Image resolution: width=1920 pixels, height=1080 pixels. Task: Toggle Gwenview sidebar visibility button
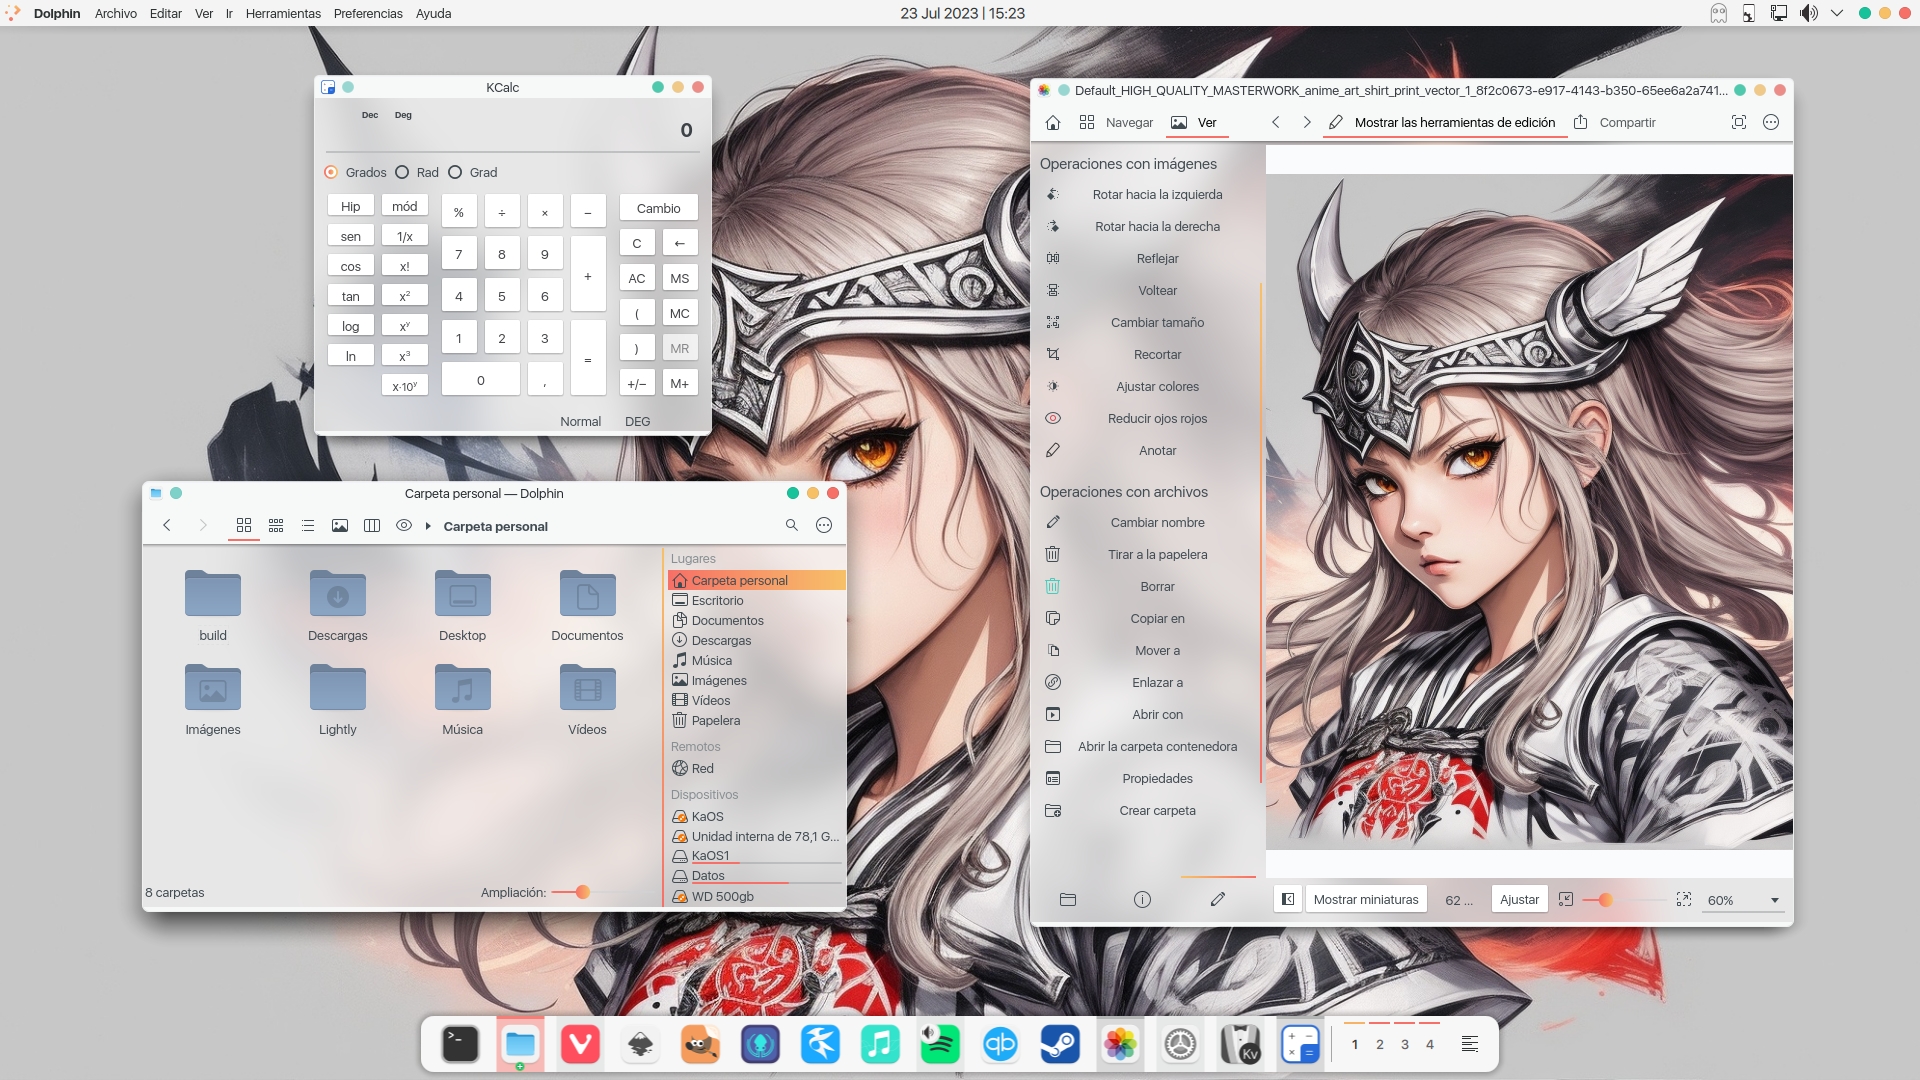coord(1288,899)
